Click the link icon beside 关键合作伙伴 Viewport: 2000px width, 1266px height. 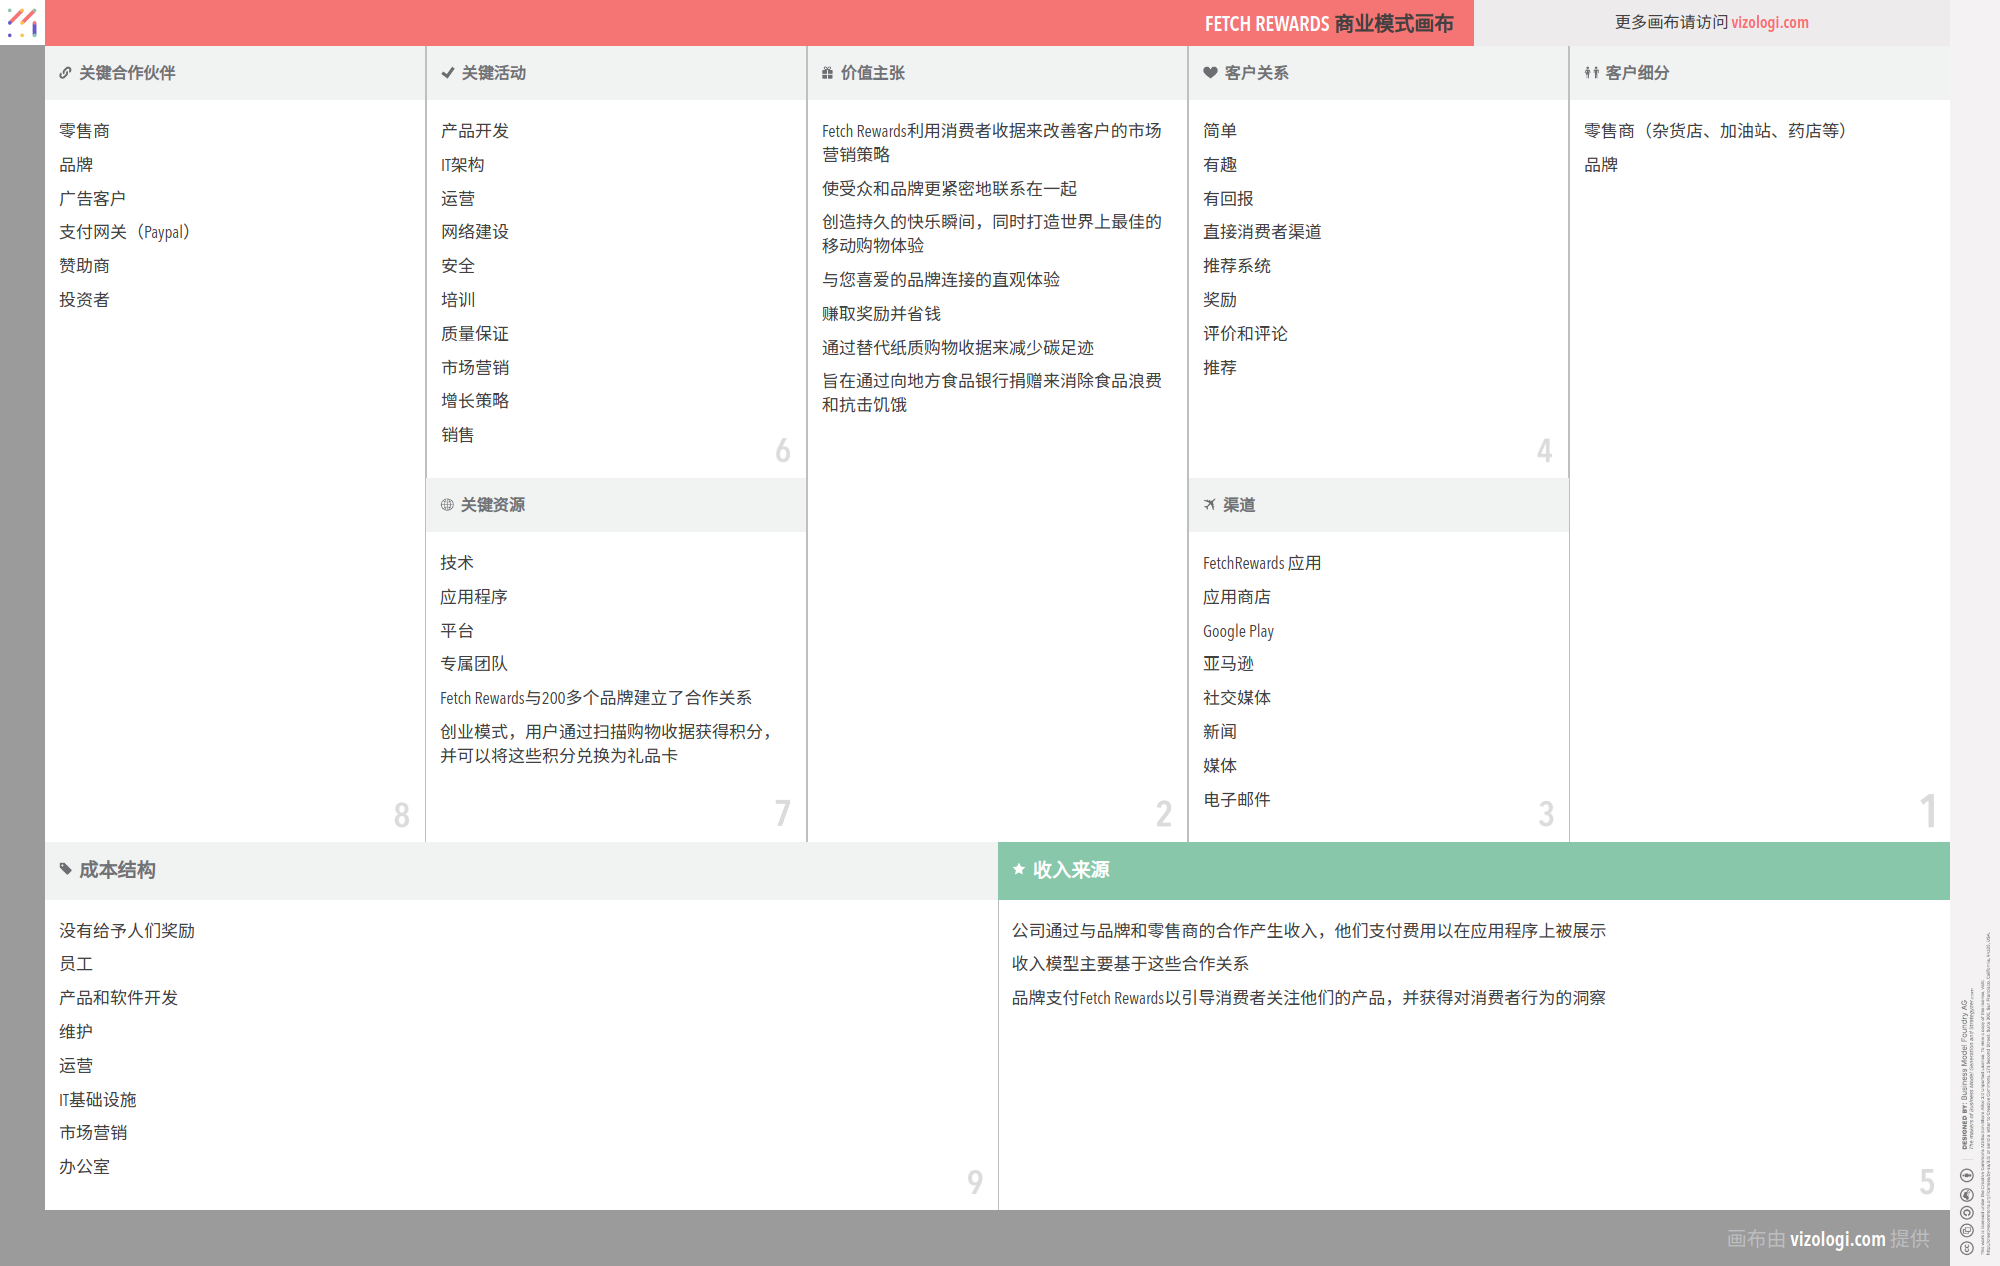pyautogui.click(x=65, y=73)
